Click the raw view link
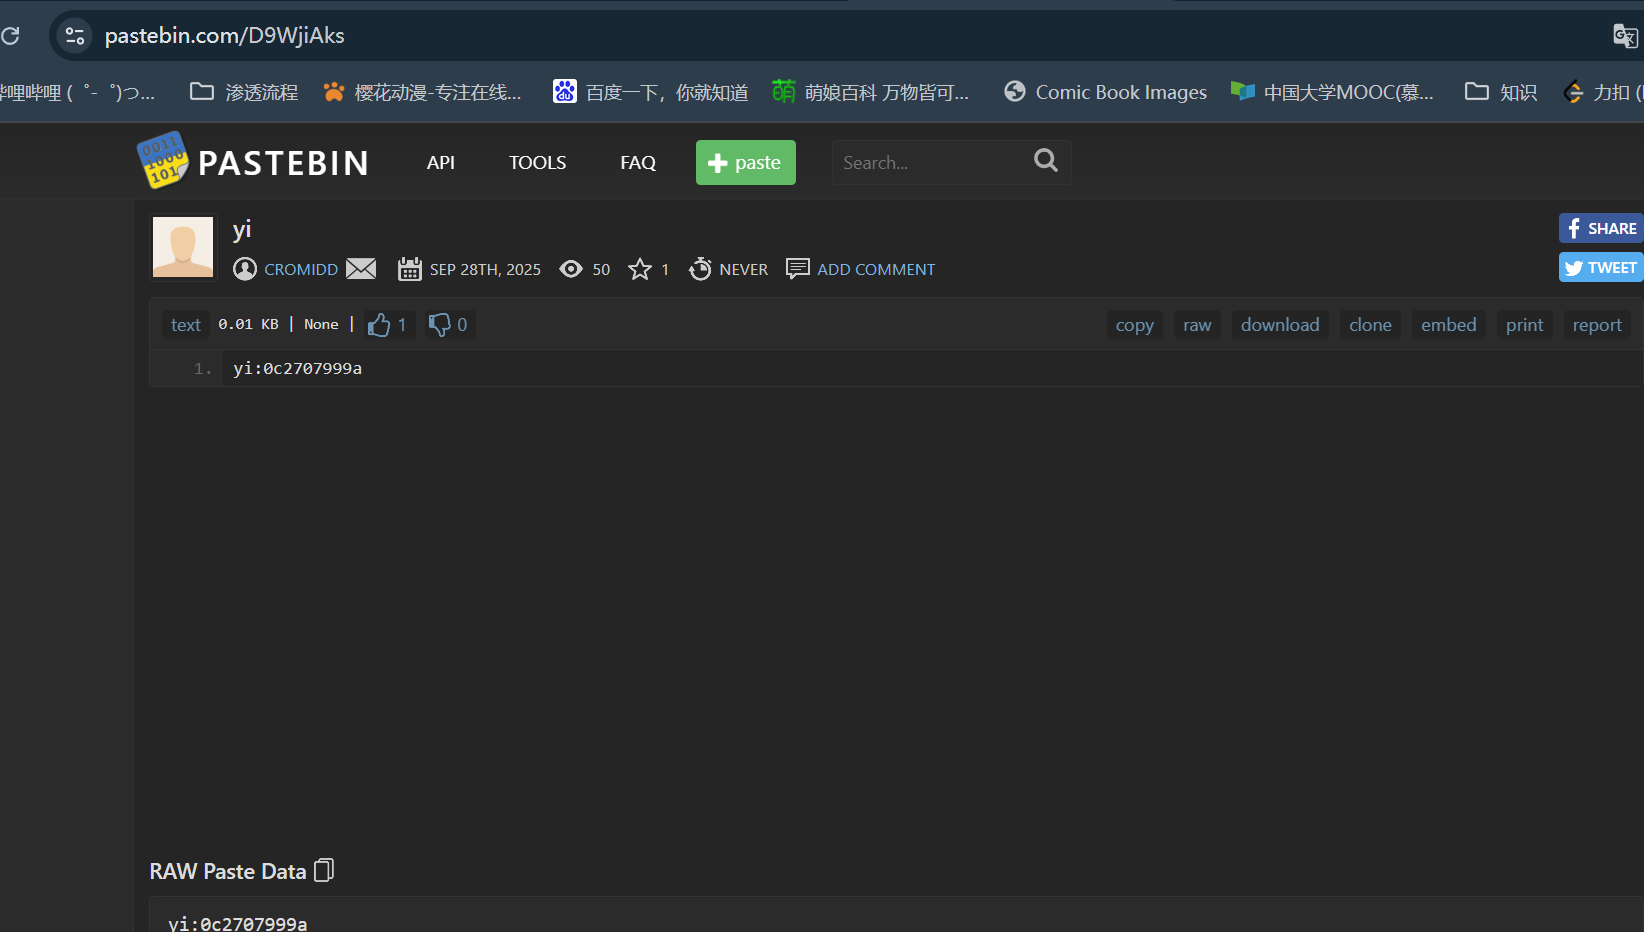Image resolution: width=1644 pixels, height=932 pixels. coord(1197,325)
